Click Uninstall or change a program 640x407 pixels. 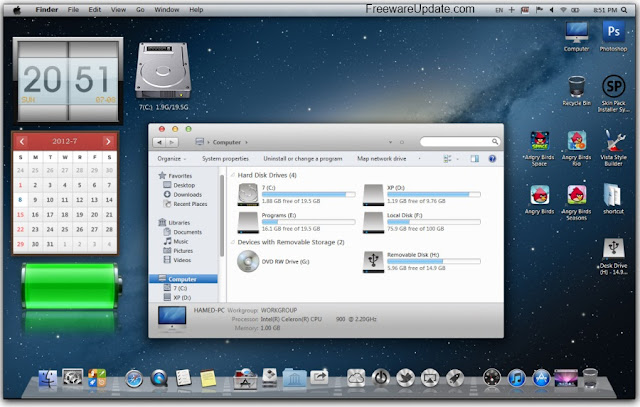click(302, 158)
